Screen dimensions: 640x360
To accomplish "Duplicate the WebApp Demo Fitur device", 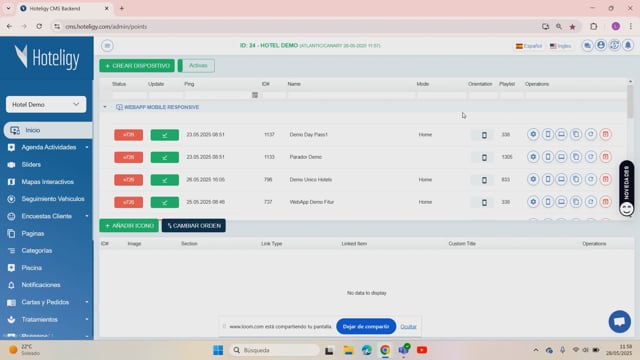I will (x=576, y=202).
